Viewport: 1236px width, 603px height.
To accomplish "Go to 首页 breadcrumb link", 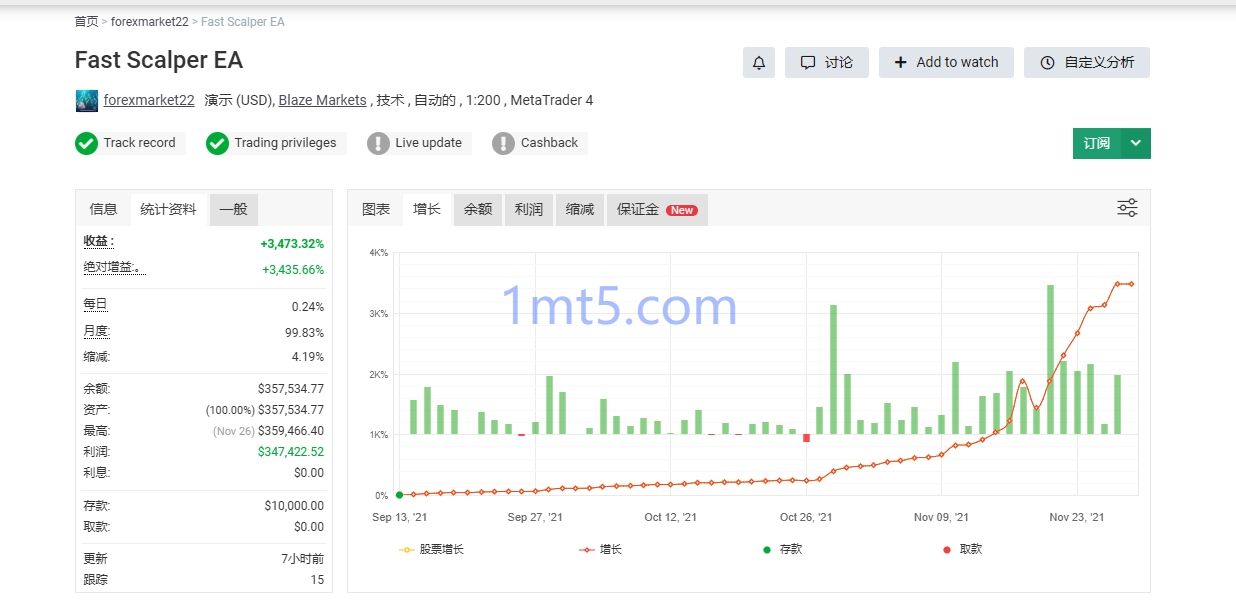I will pyautogui.click(x=86, y=21).
